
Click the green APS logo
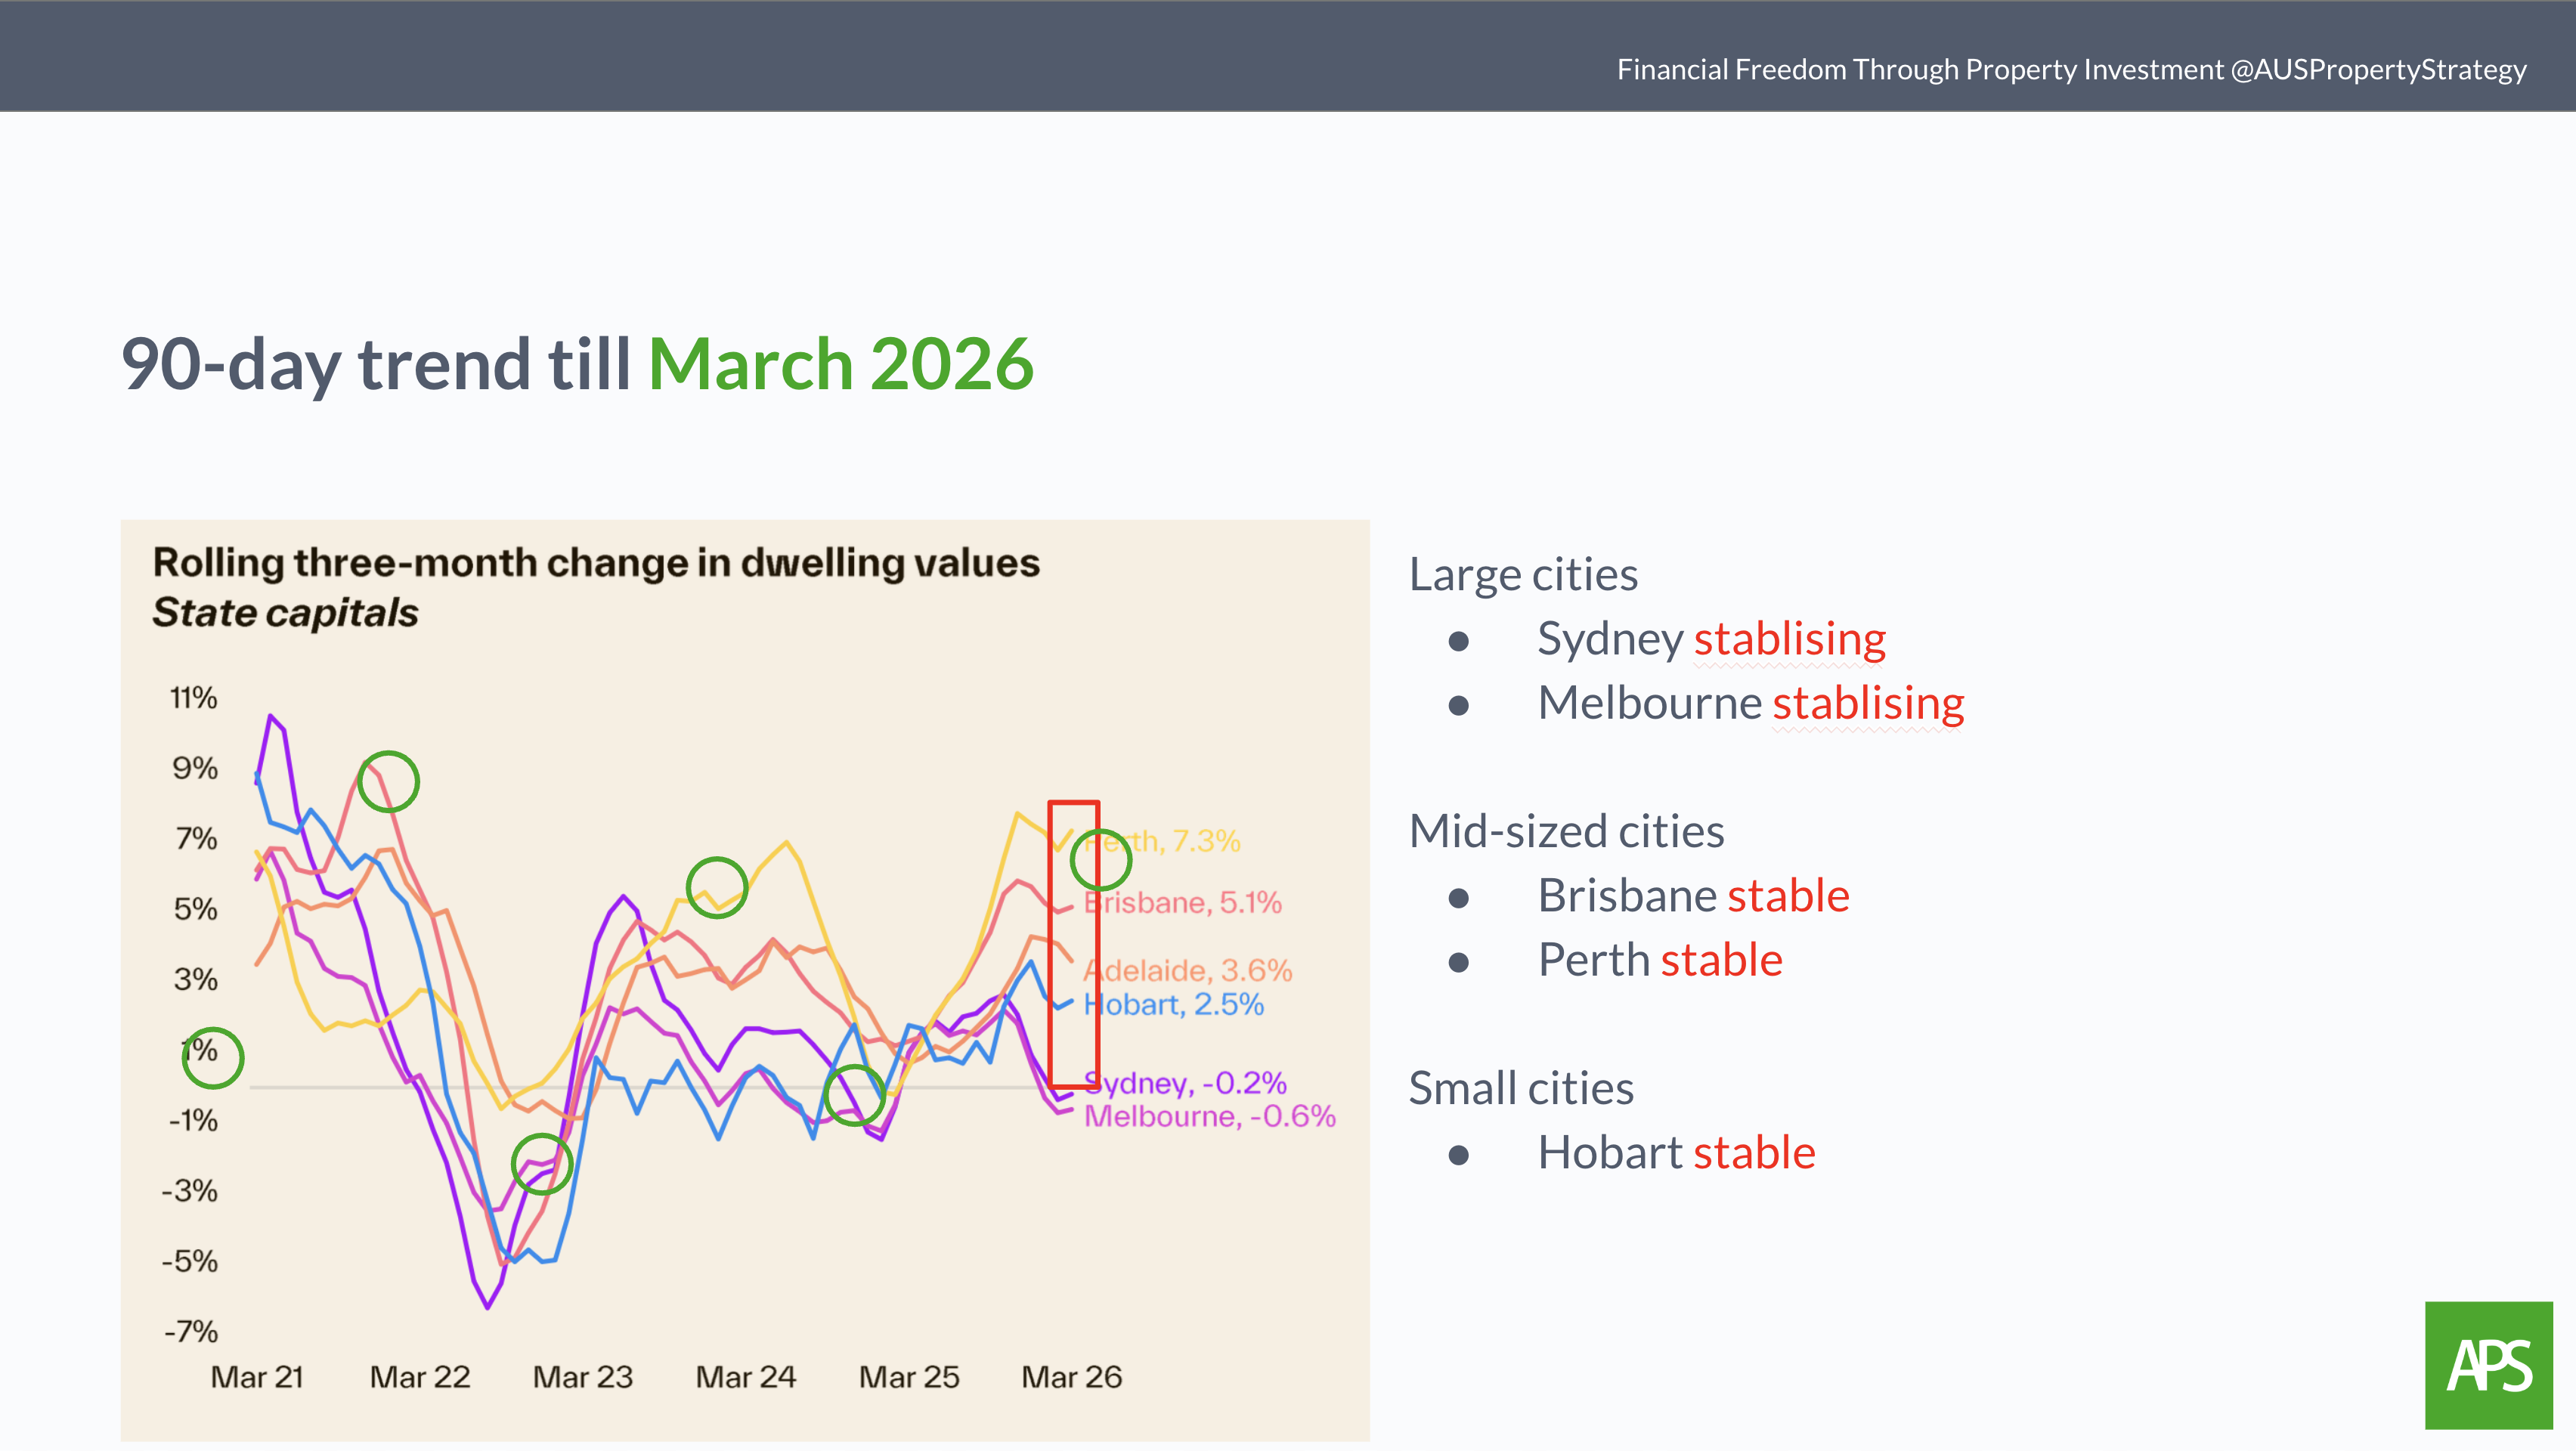(x=2488, y=1365)
